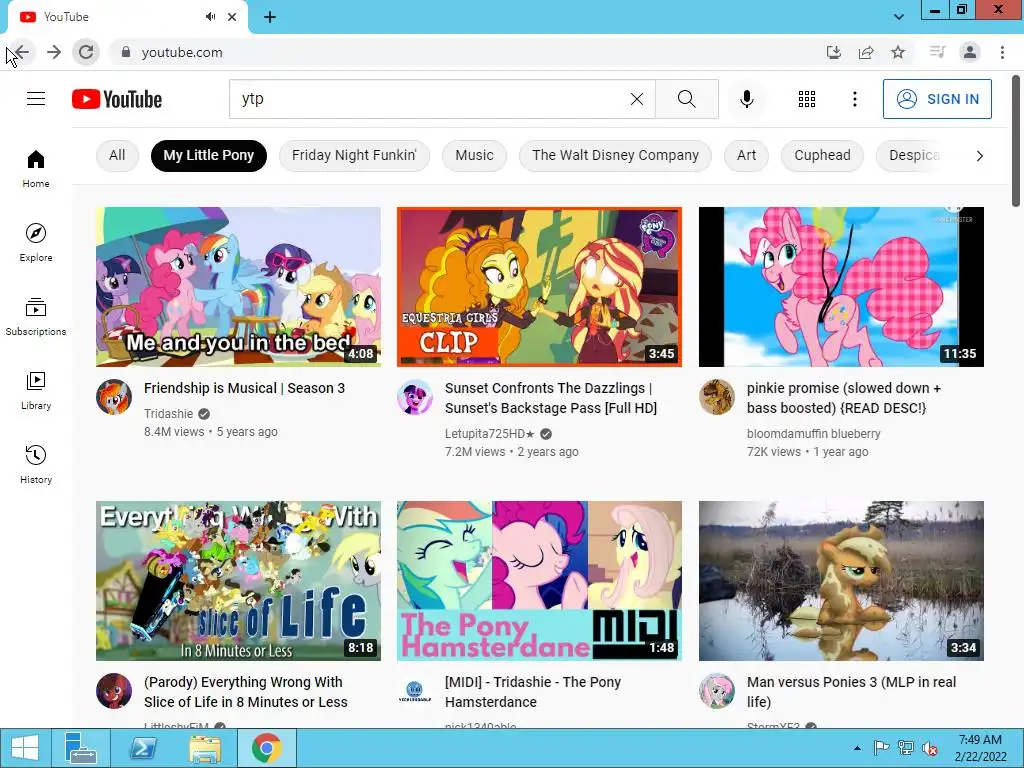Mute the tab via speaker icon
This screenshot has width=1024, height=768.
click(x=210, y=17)
